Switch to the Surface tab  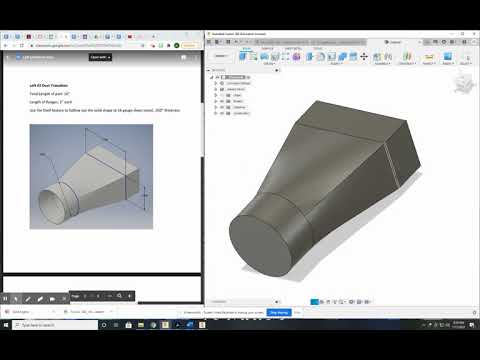coord(267,49)
